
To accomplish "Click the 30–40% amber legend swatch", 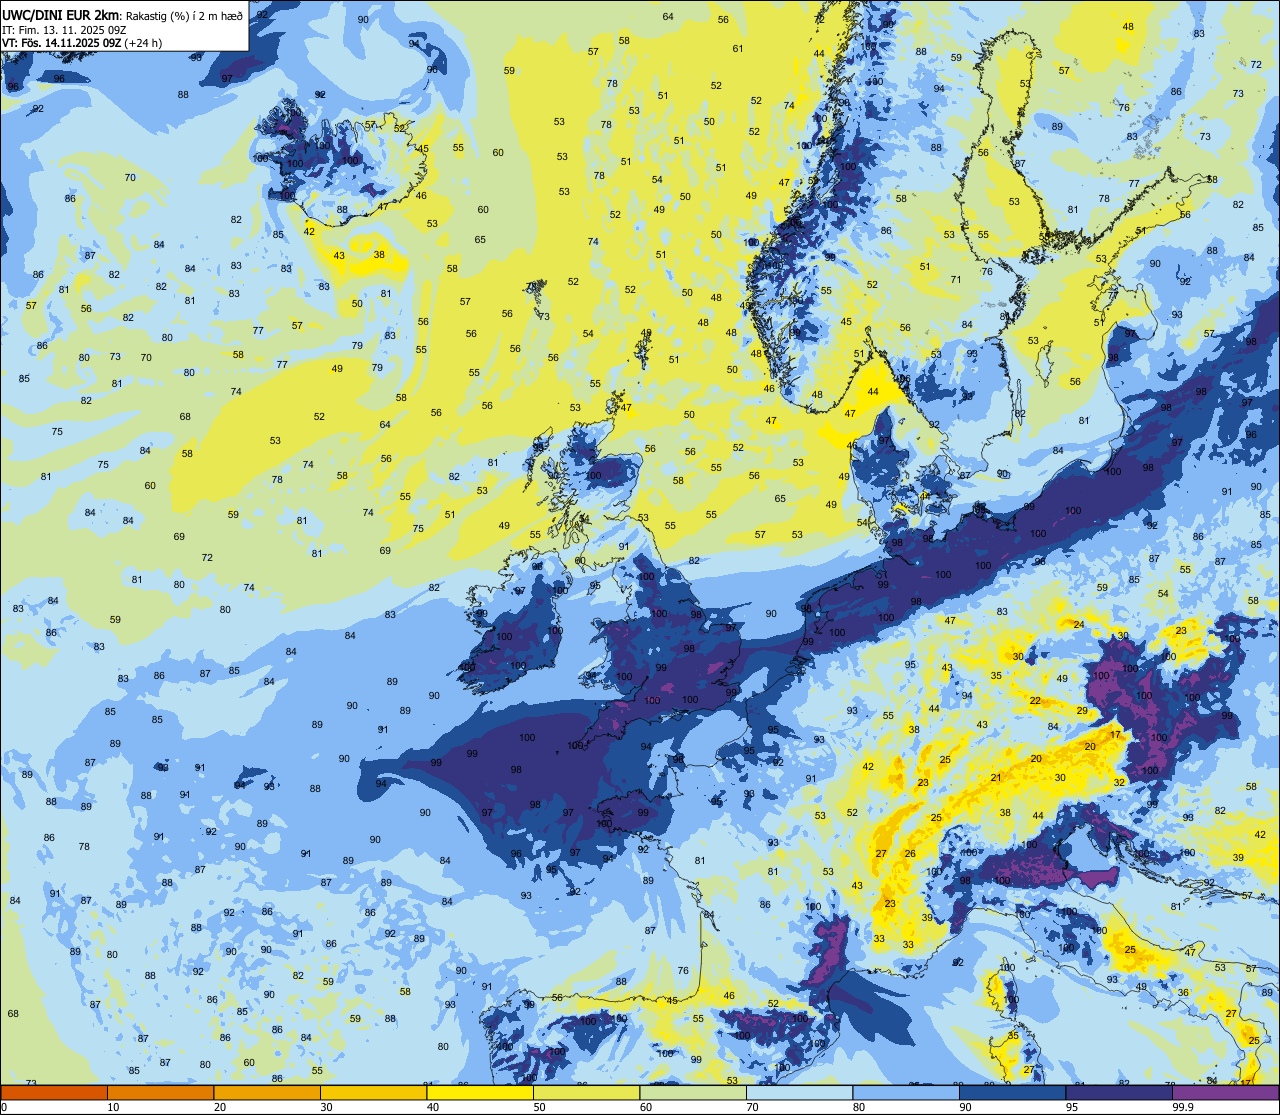I will (x=373, y=1092).
